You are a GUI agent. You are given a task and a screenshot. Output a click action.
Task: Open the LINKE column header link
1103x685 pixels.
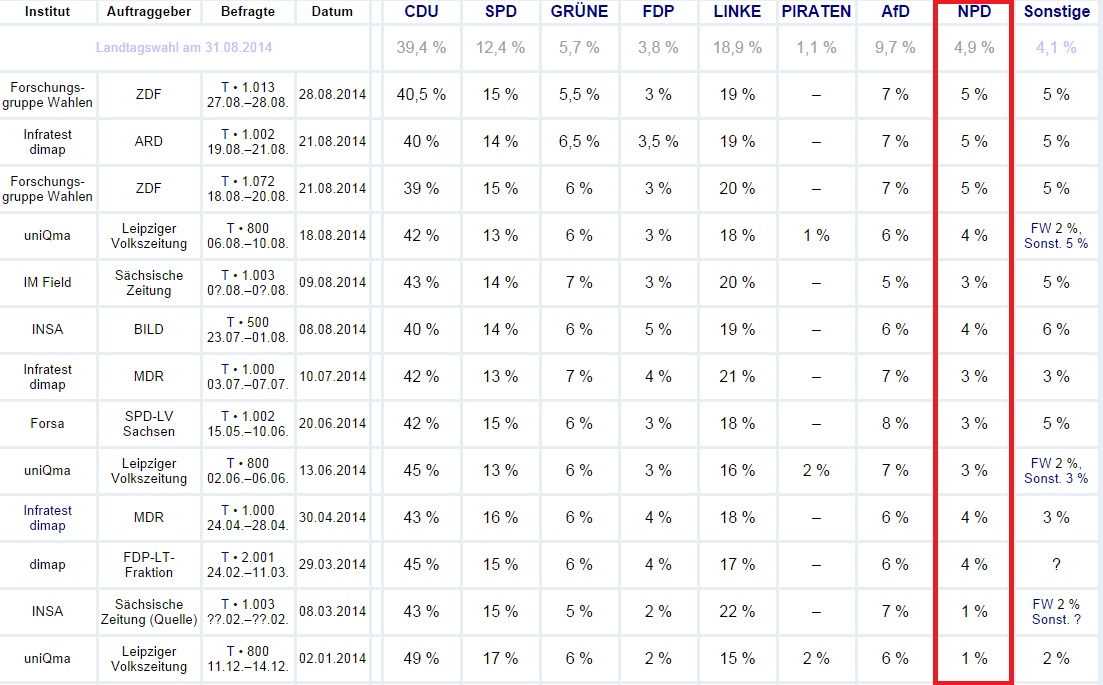pyautogui.click(x=737, y=12)
